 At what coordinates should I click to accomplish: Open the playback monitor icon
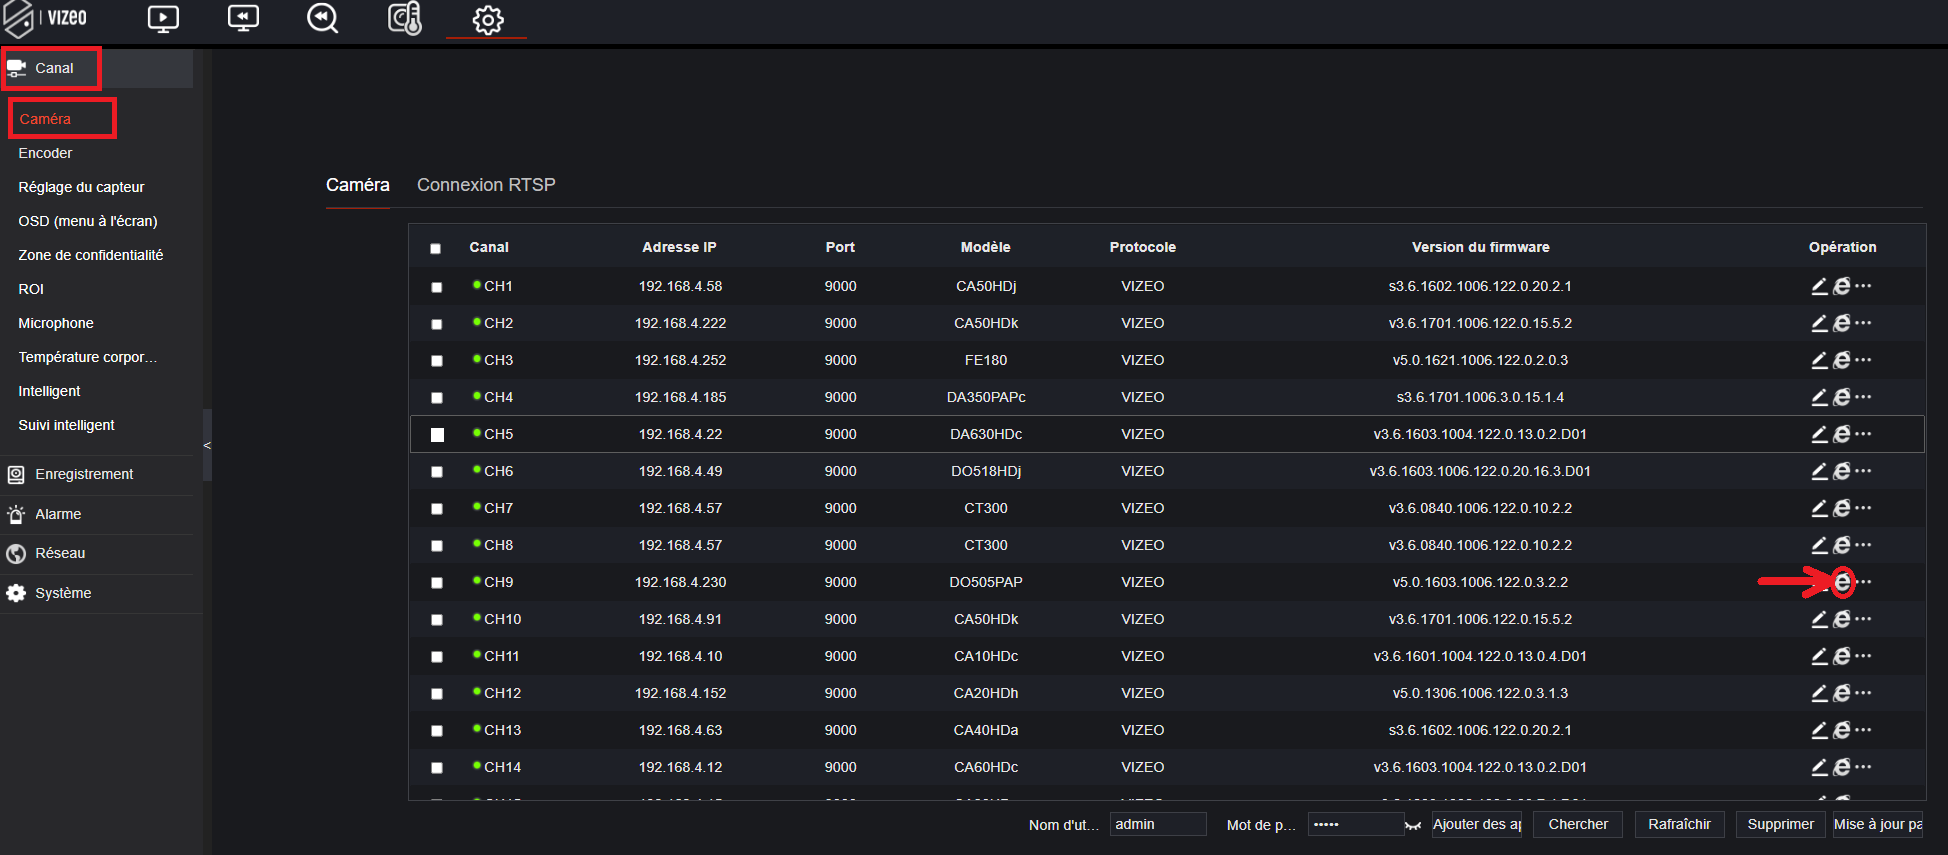[243, 19]
